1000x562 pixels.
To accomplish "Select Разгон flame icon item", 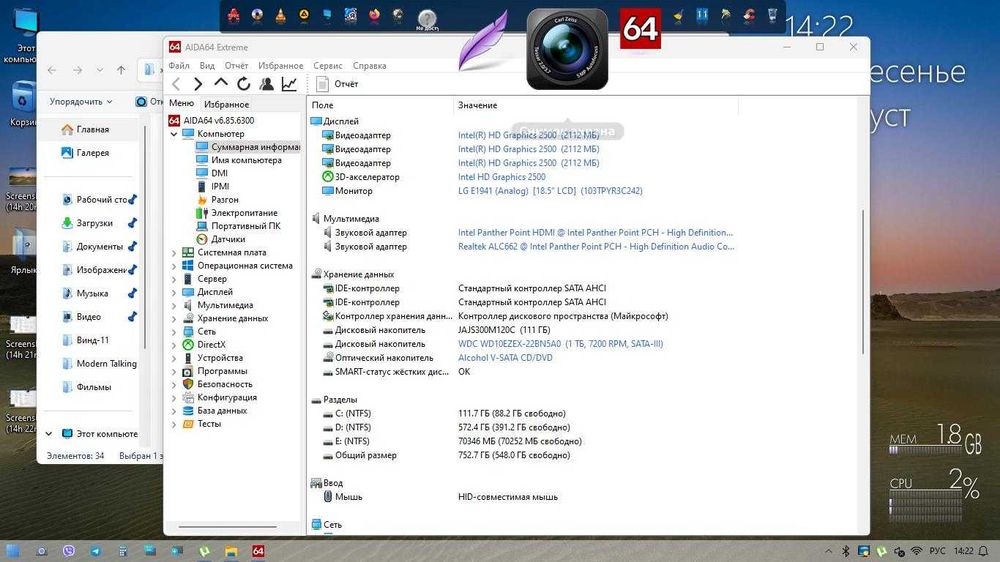I will (x=217, y=200).
